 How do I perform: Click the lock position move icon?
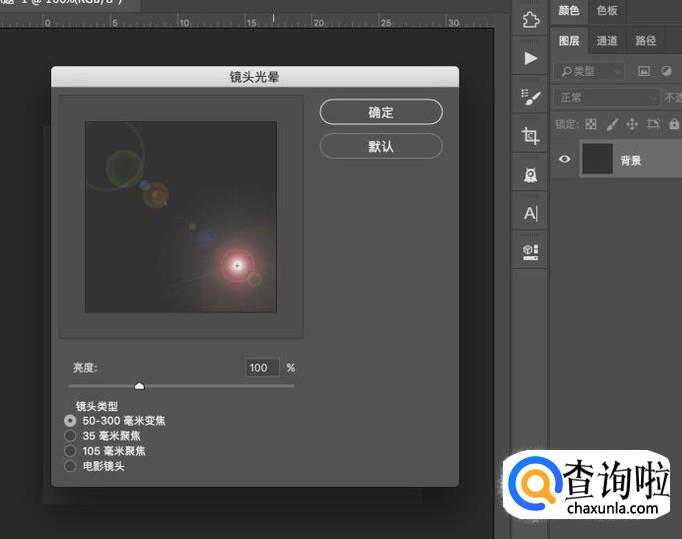[x=632, y=124]
